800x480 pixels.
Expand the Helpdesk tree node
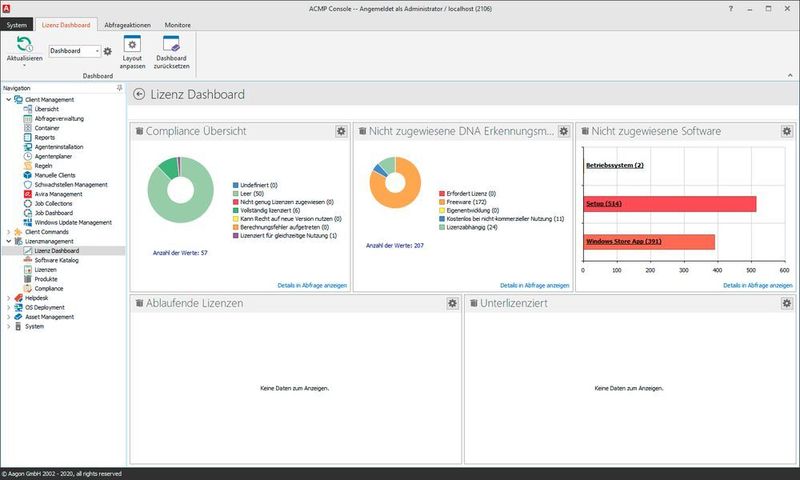pyautogui.click(x=8, y=297)
